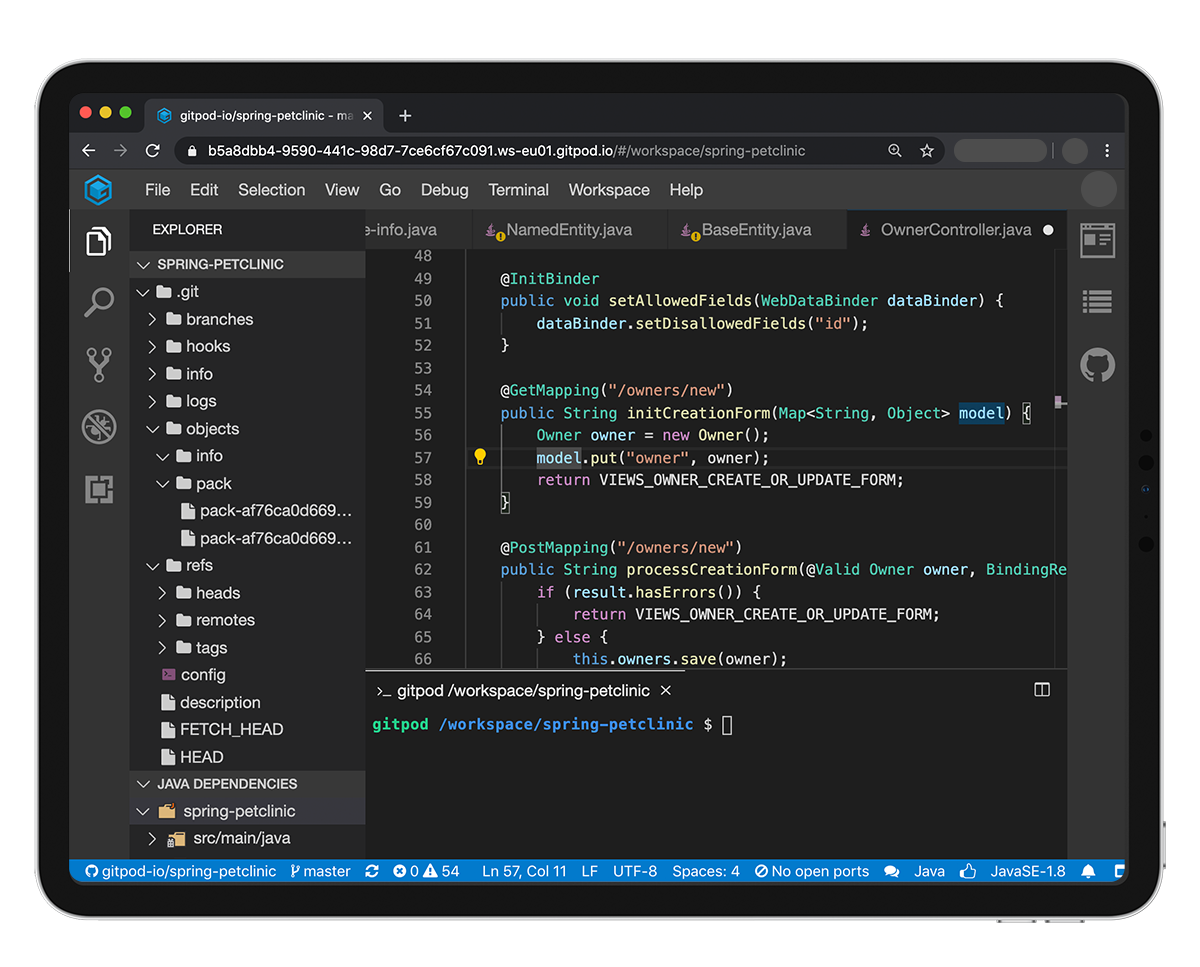The image size is (1200, 967).
Task: Click the thumbs-up icon in status bar
Action: (x=967, y=871)
